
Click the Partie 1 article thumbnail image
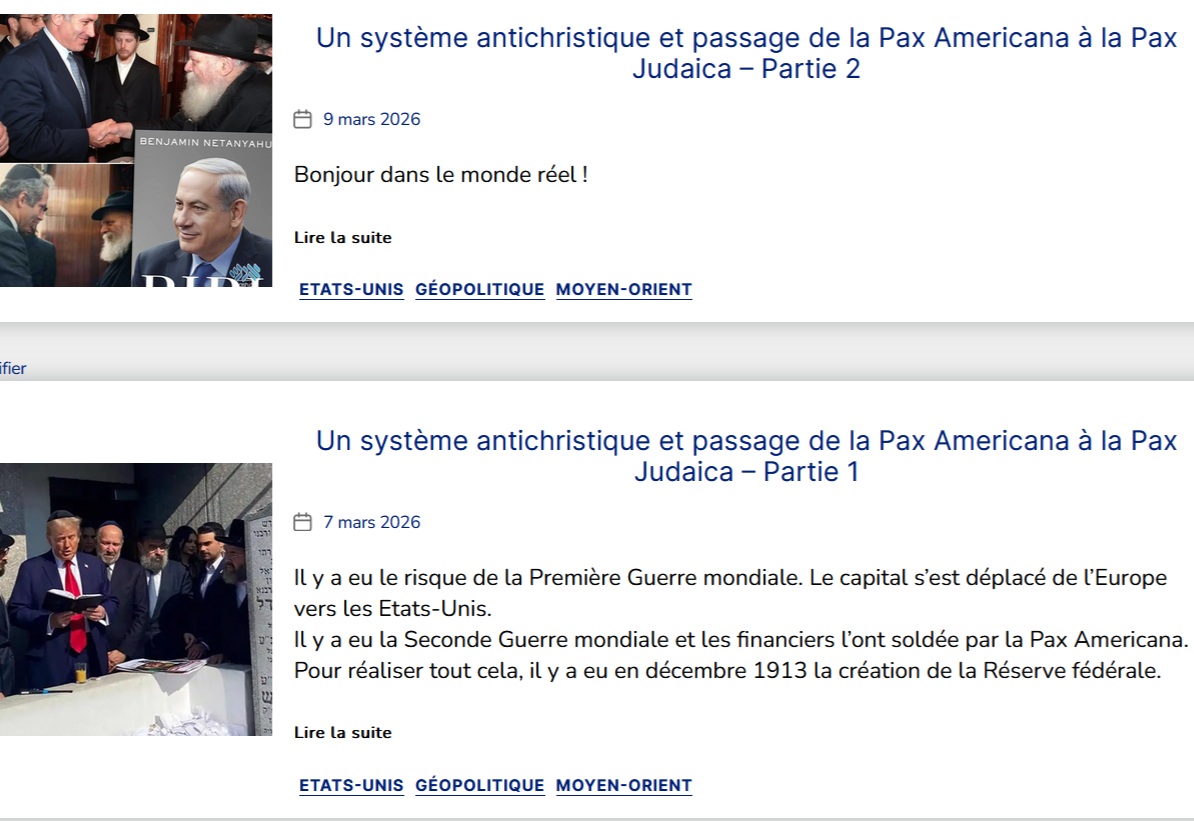135,599
